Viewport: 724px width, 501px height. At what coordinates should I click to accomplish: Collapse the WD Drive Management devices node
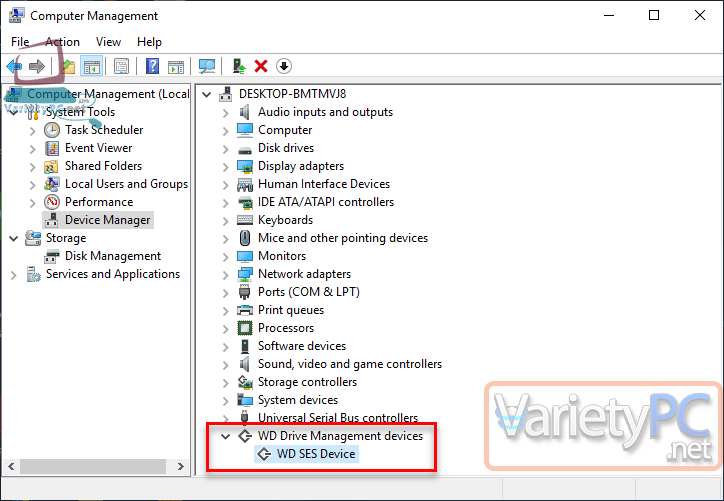[x=225, y=436]
